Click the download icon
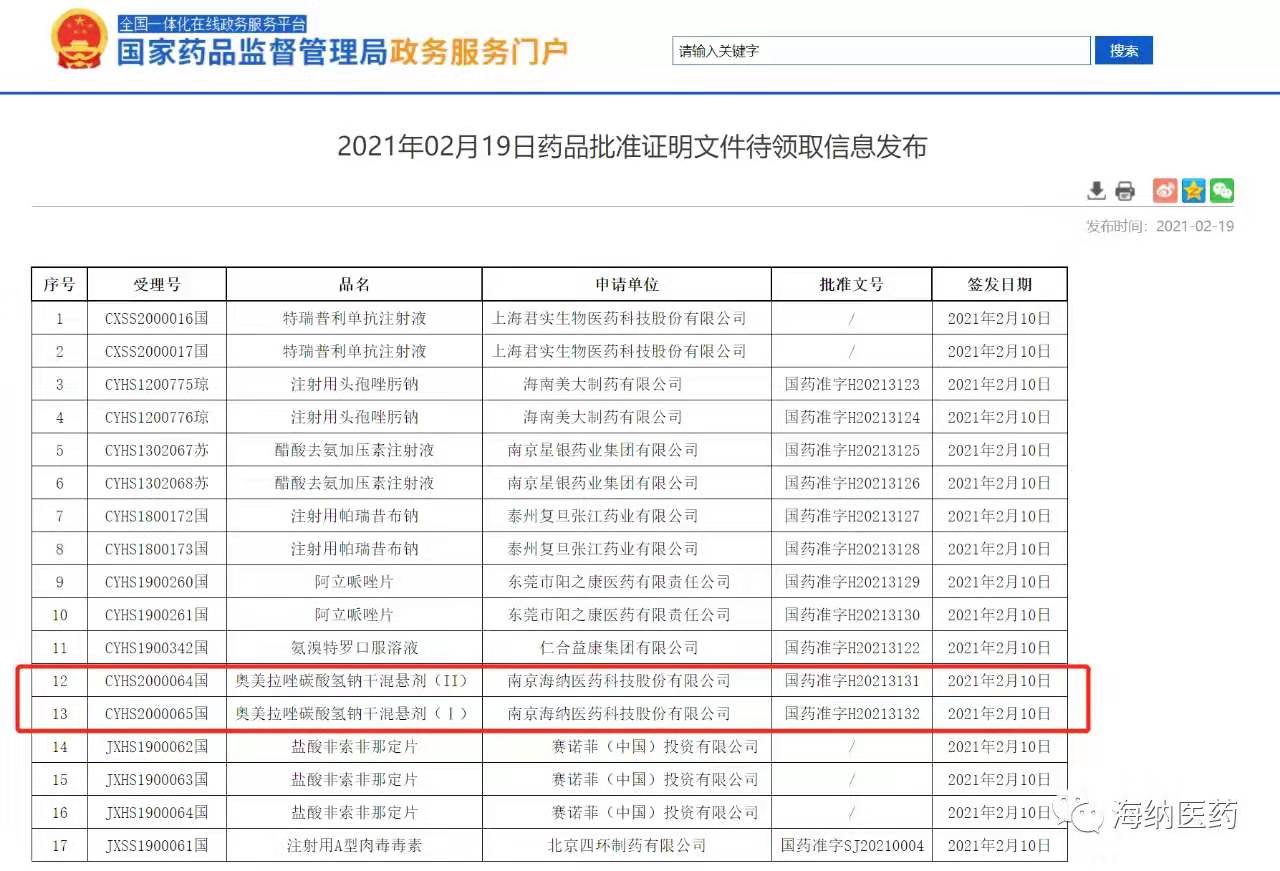Viewport: 1280px width, 871px height. pyautogui.click(x=1096, y=190)
